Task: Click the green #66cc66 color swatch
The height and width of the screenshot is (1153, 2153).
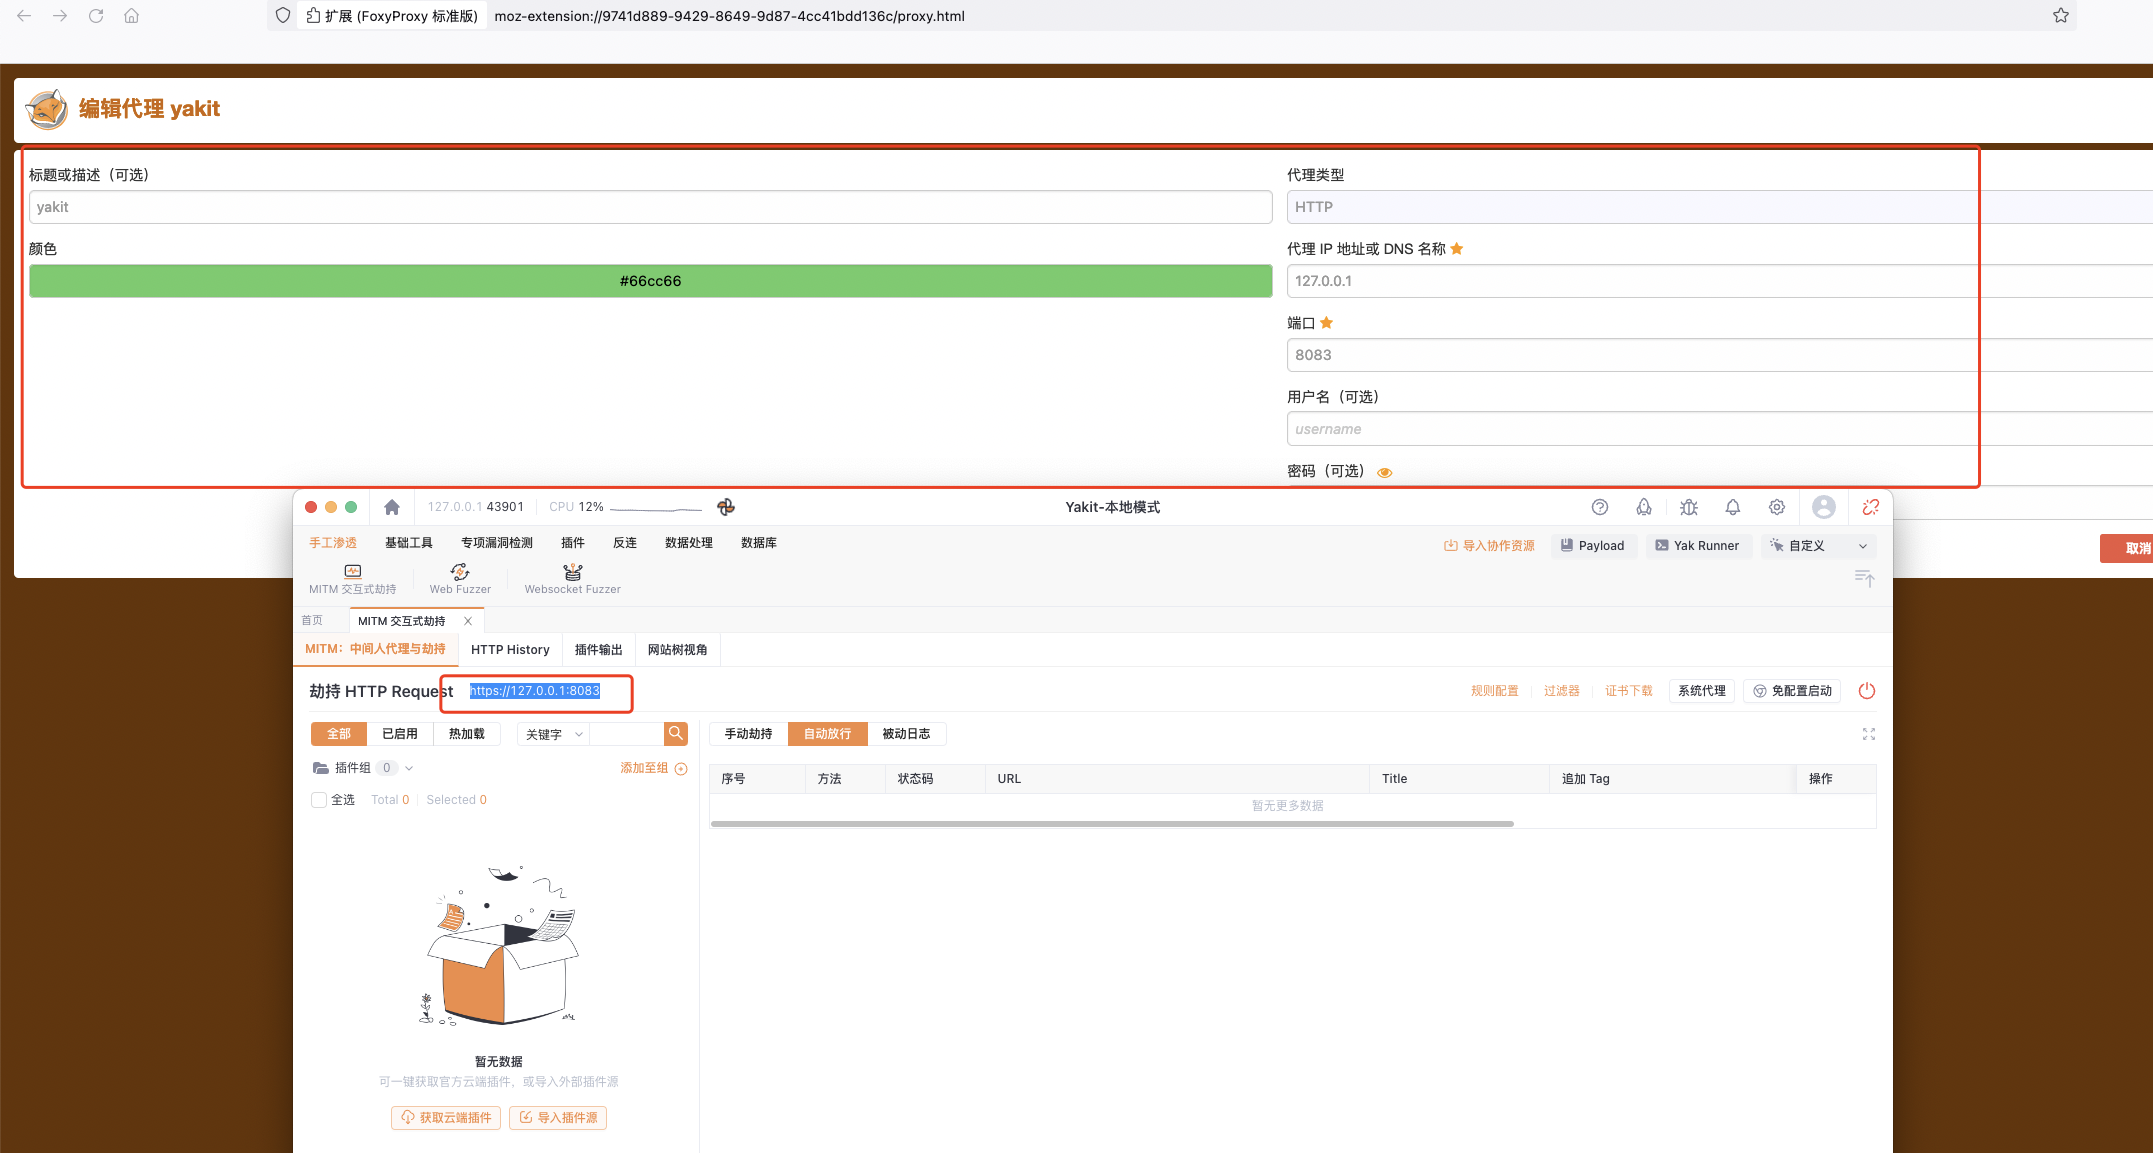Action: coord(650,281)
